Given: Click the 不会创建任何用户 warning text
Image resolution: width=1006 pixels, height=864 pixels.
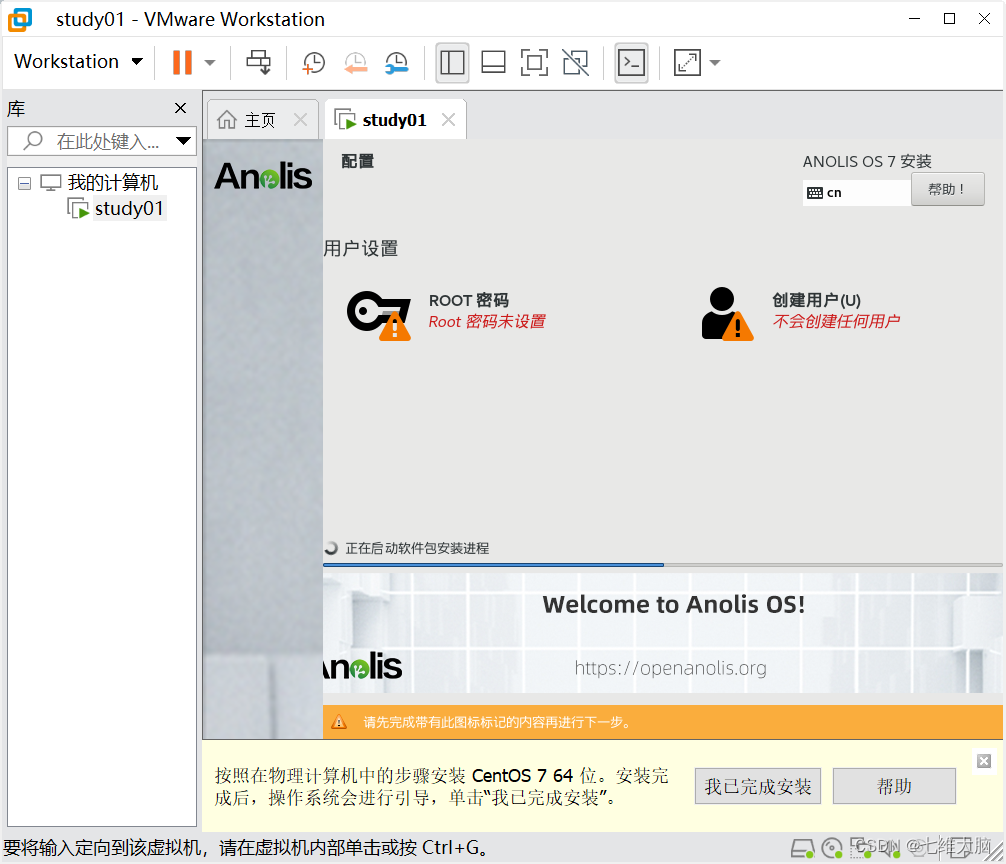Looking at the screenshot, I should pos(836,321).
